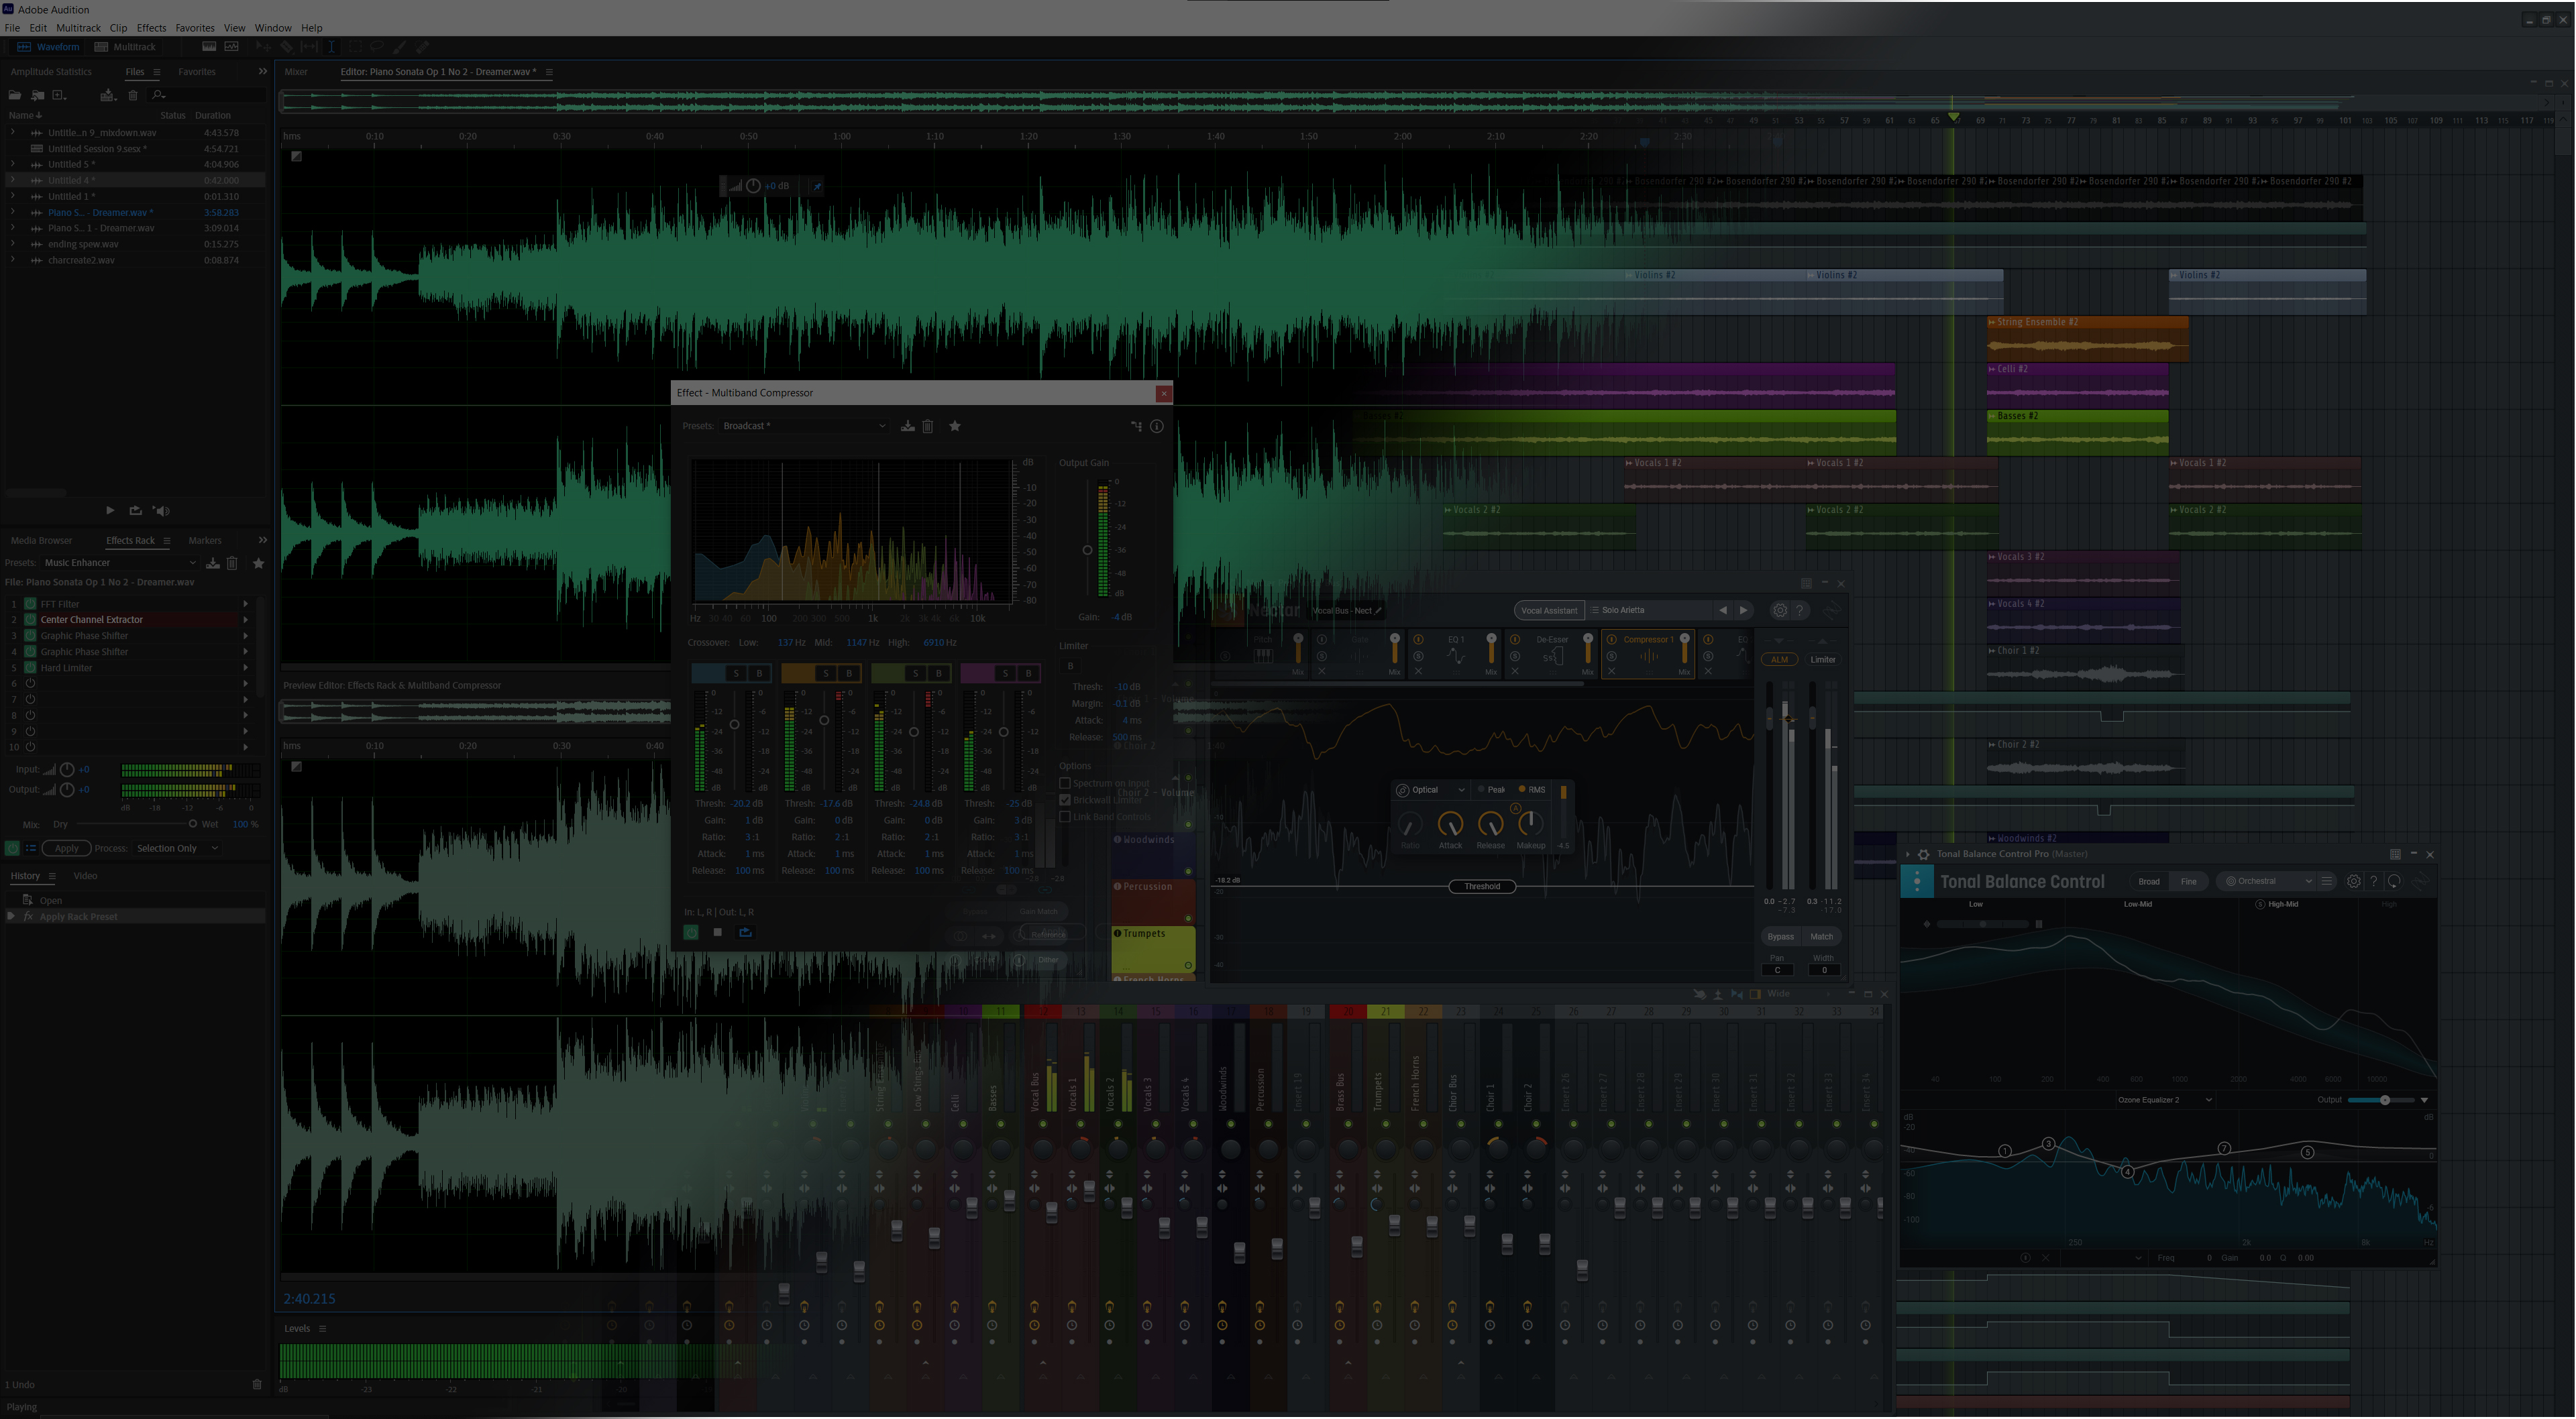
Task: Enable Spectrum on Input checkbox
Action: tap(1065, 783)
